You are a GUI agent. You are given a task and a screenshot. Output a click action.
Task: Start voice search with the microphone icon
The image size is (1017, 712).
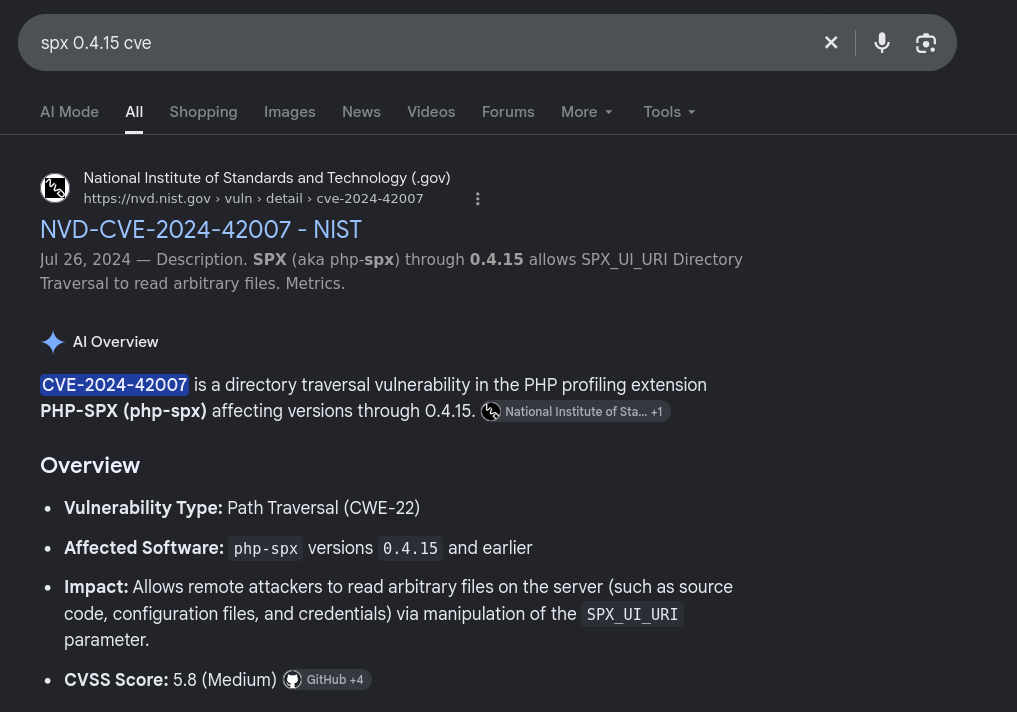tap(881, 43)
